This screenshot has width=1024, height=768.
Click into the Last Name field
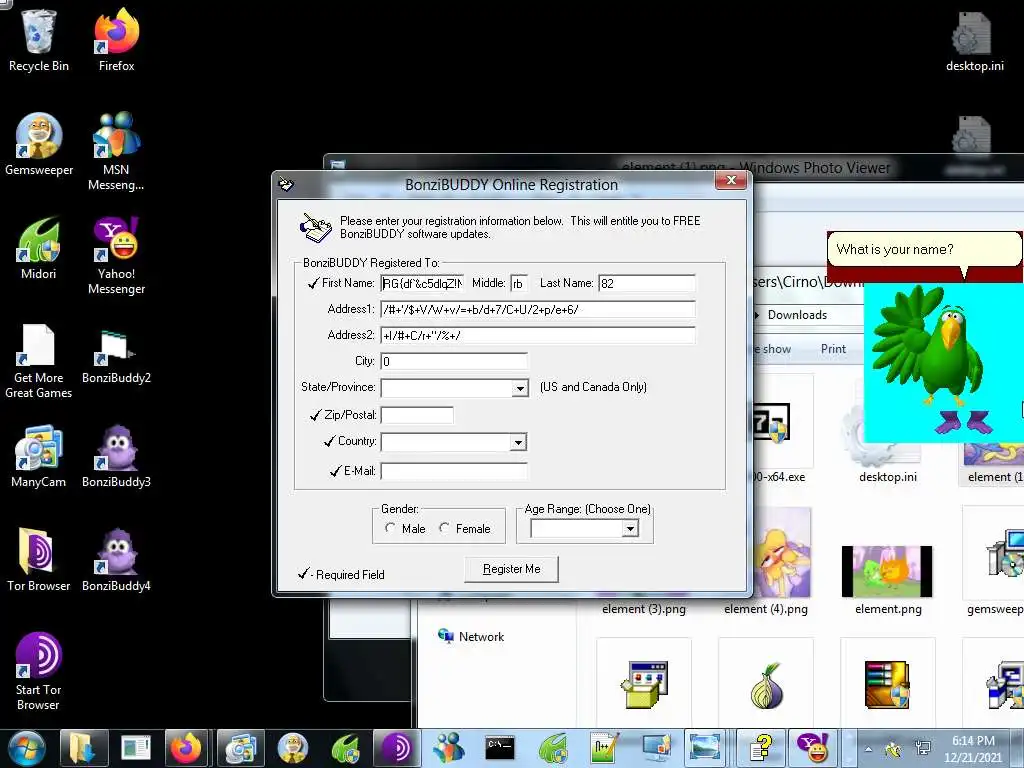tap(647, 283)
